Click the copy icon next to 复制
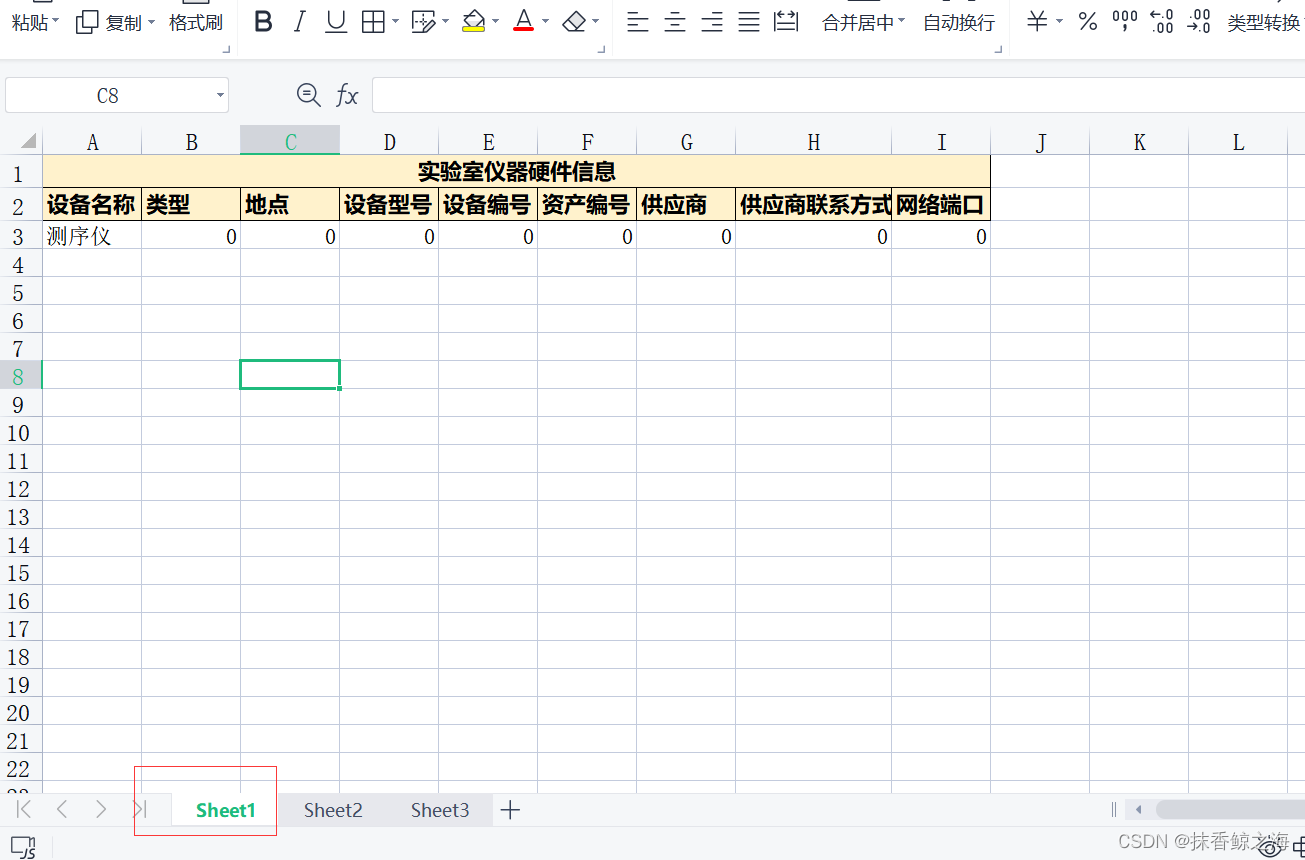The image size is (1305, 860). click(88, 22)
